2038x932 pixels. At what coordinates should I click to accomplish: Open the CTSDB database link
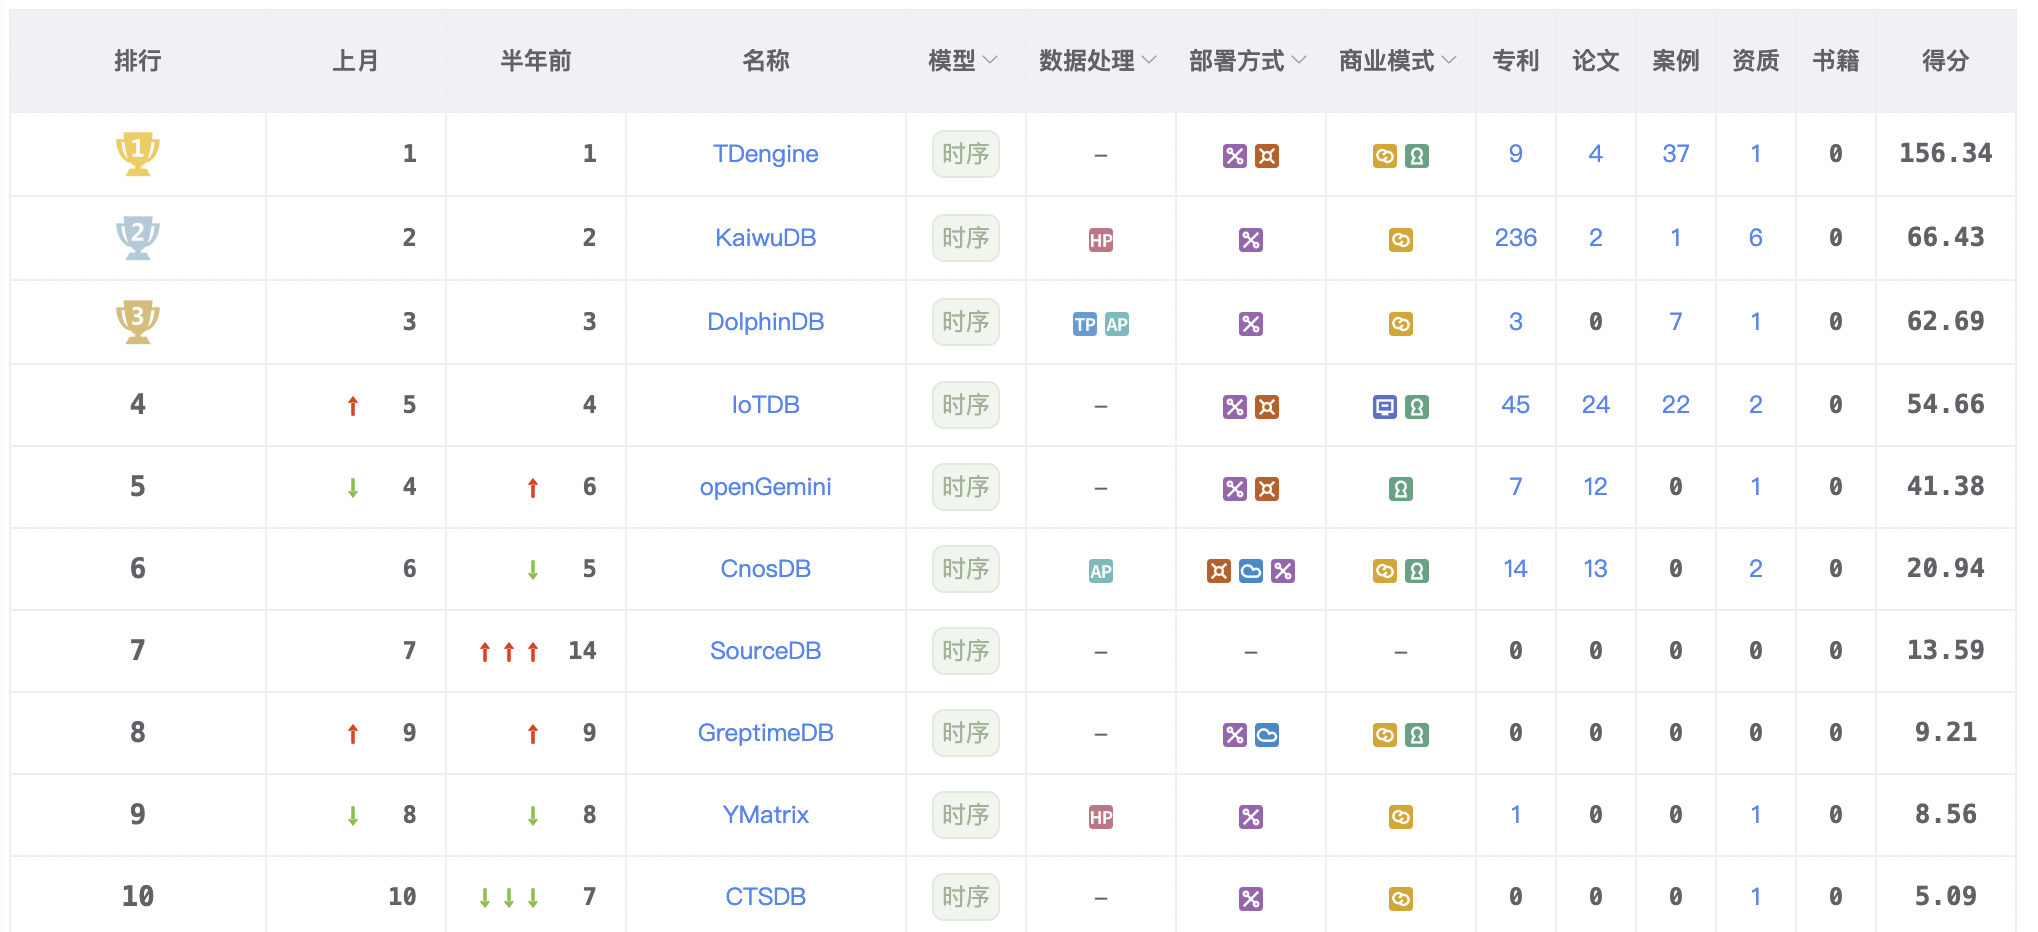point(766,897)
